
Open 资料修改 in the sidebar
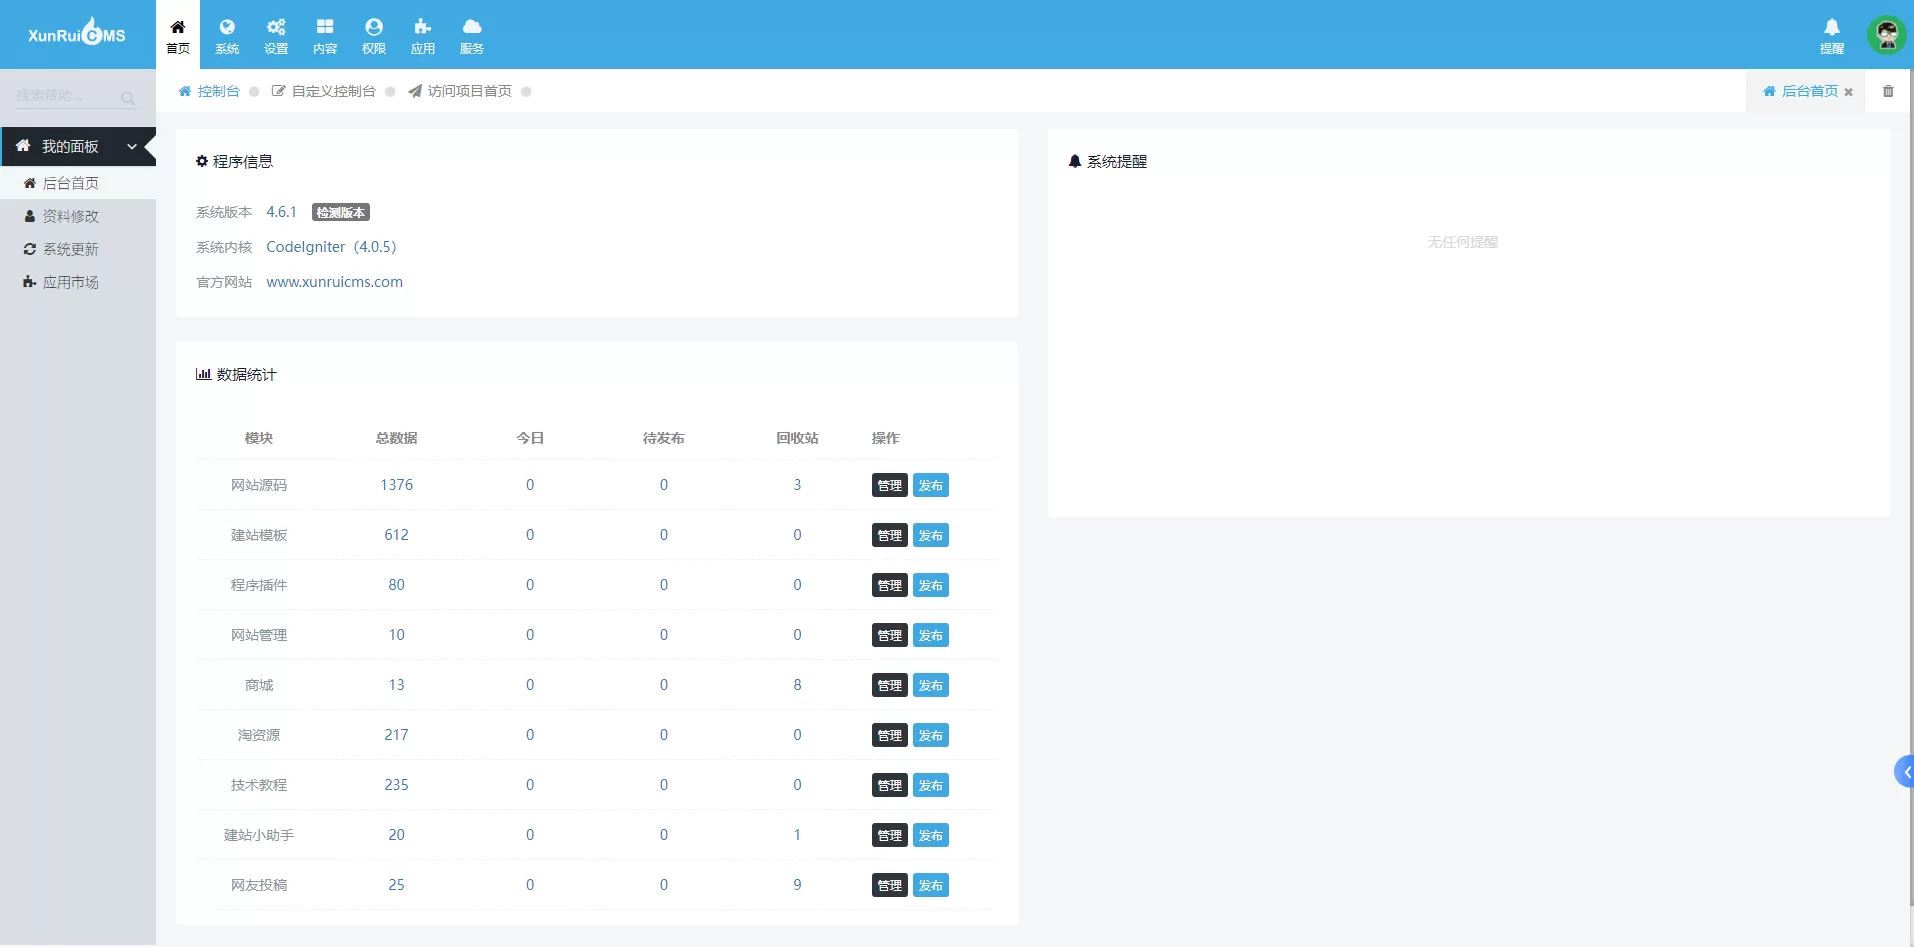click(70, 216)
